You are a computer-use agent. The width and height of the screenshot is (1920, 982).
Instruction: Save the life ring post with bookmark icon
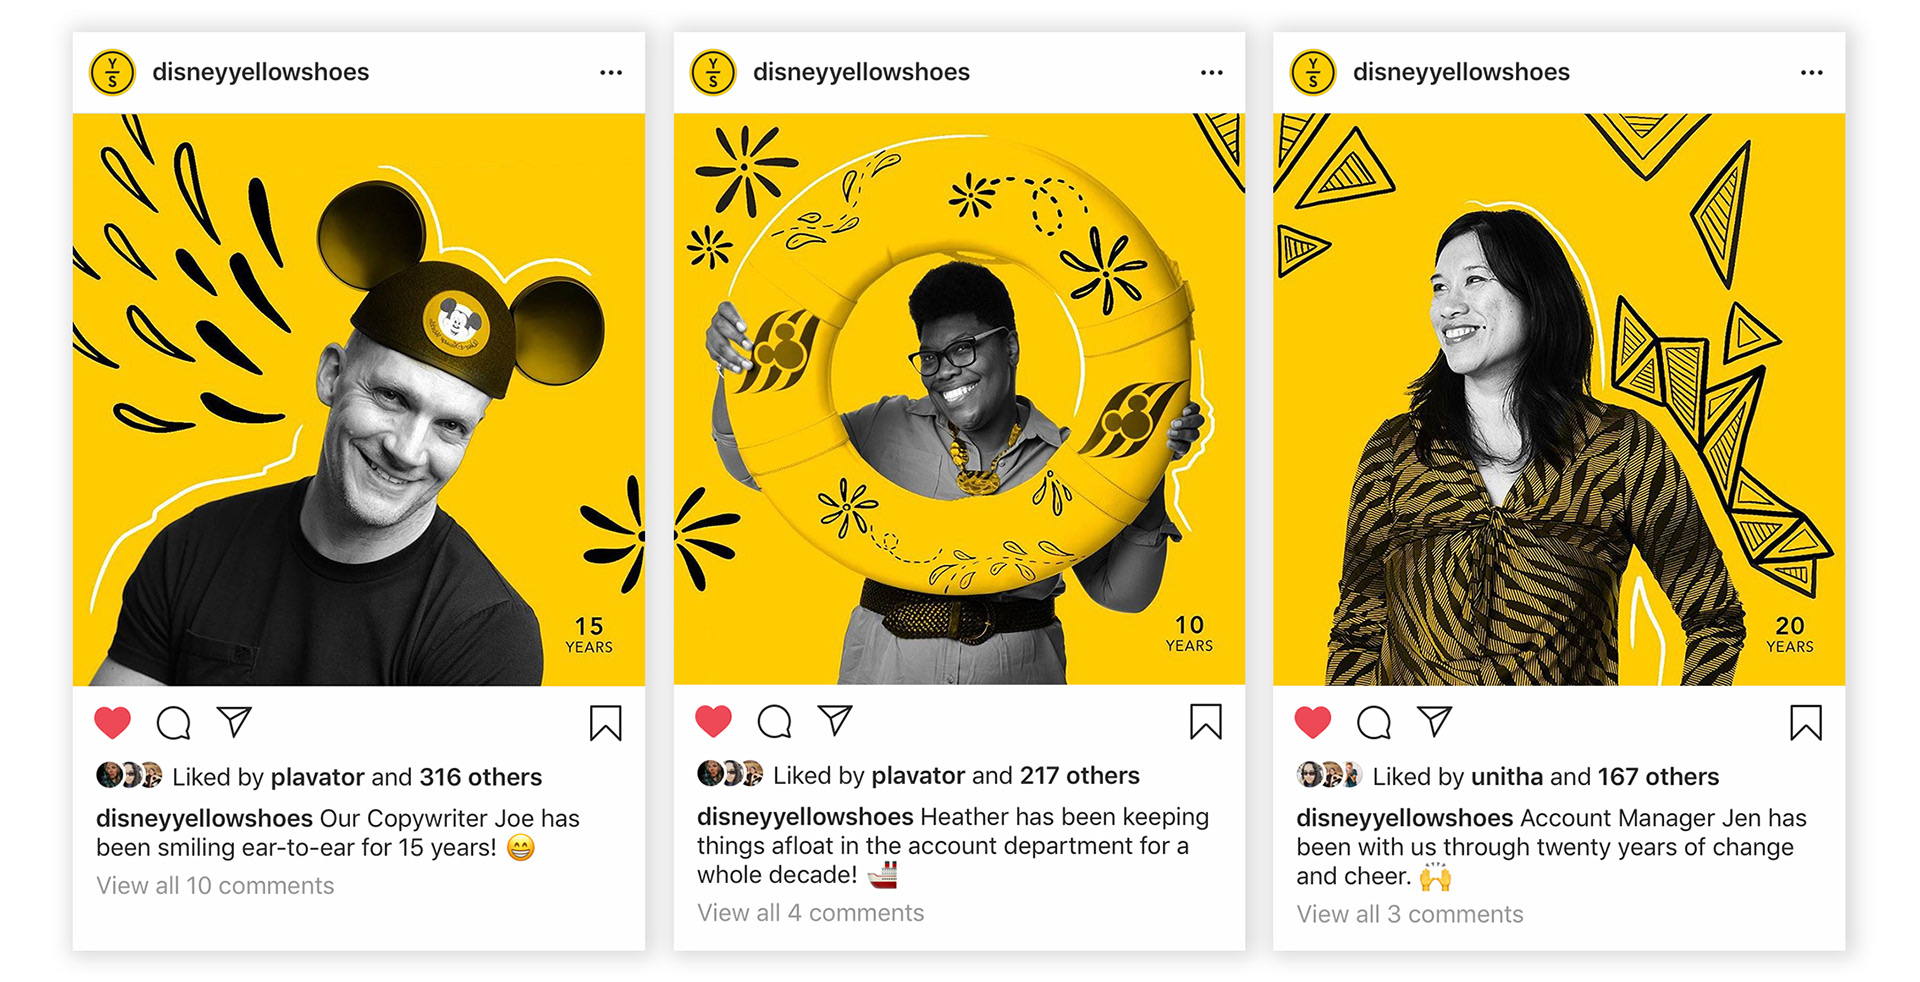[1206, 722]
